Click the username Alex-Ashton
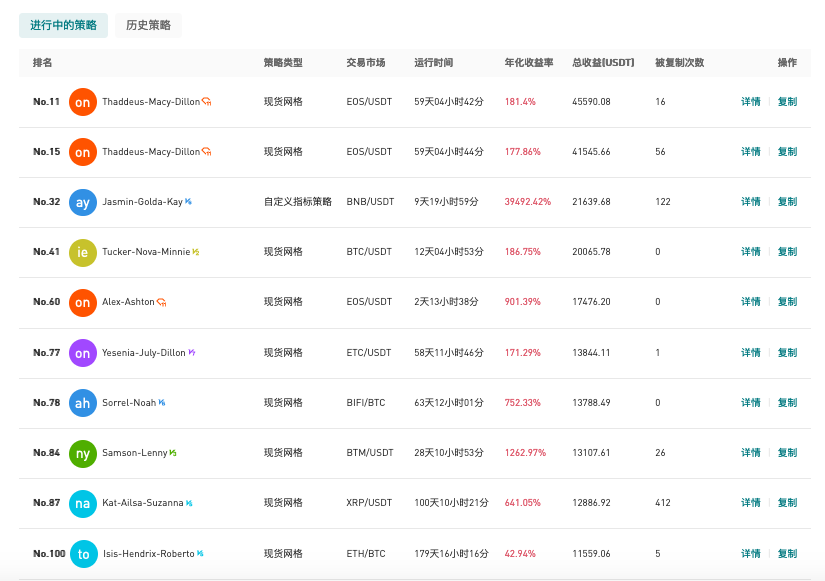This screenshot has height=581, width=825. tap(128, 302)
